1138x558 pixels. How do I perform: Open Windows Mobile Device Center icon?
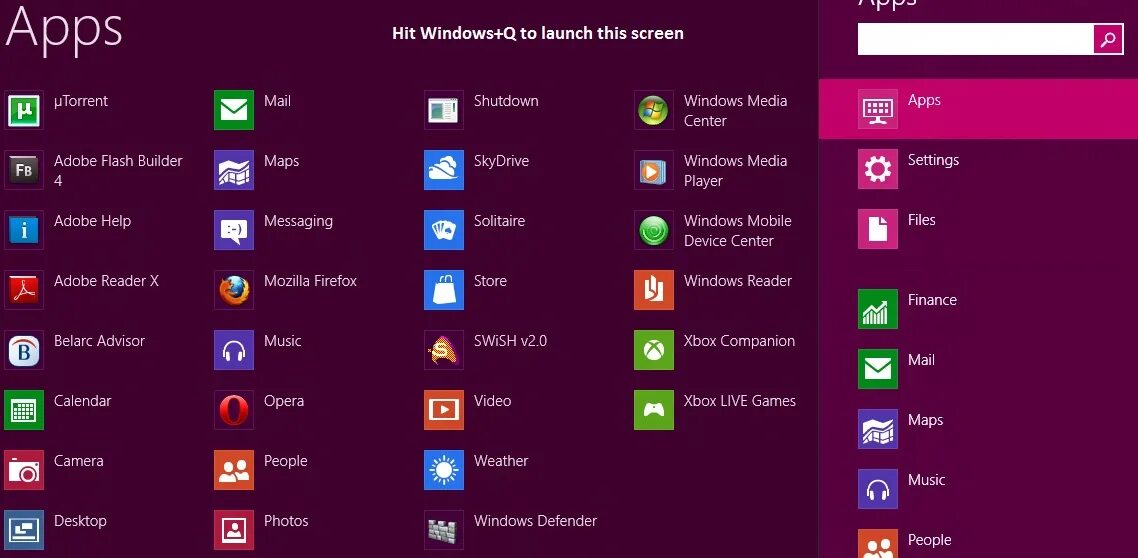(x=653, y=230)
